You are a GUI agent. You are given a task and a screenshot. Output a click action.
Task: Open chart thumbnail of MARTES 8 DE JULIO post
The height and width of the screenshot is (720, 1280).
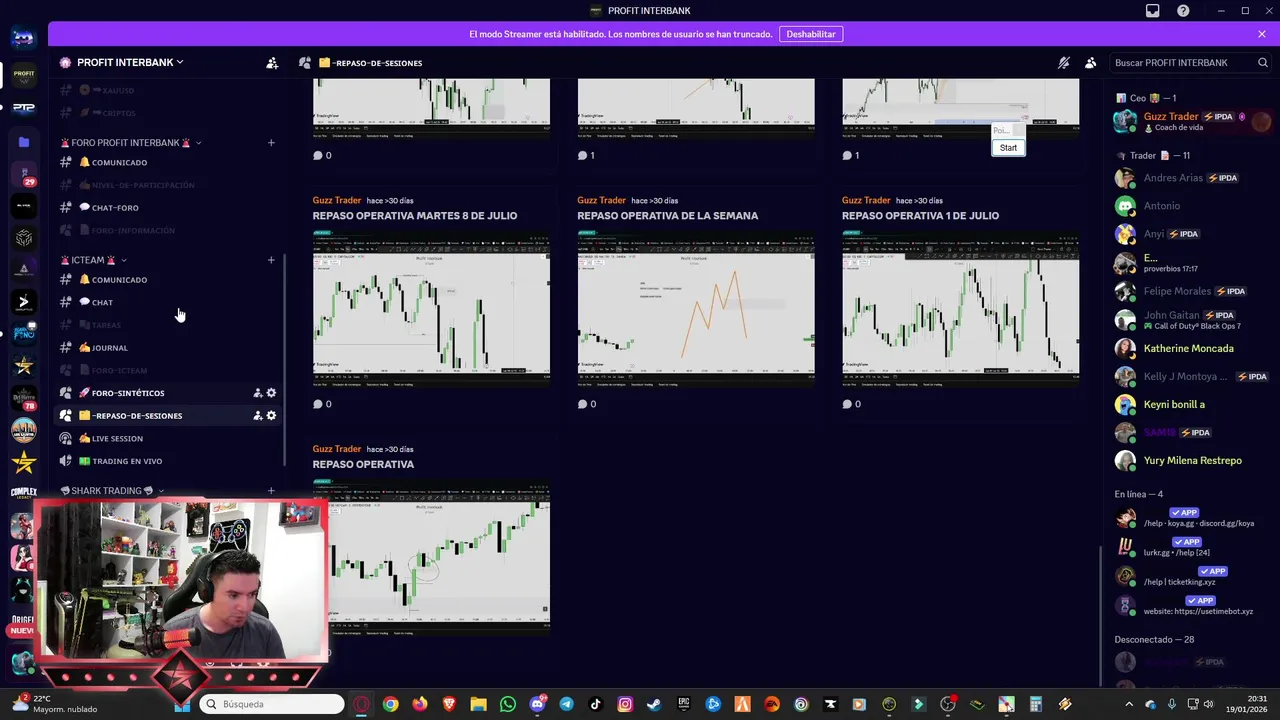431,308
